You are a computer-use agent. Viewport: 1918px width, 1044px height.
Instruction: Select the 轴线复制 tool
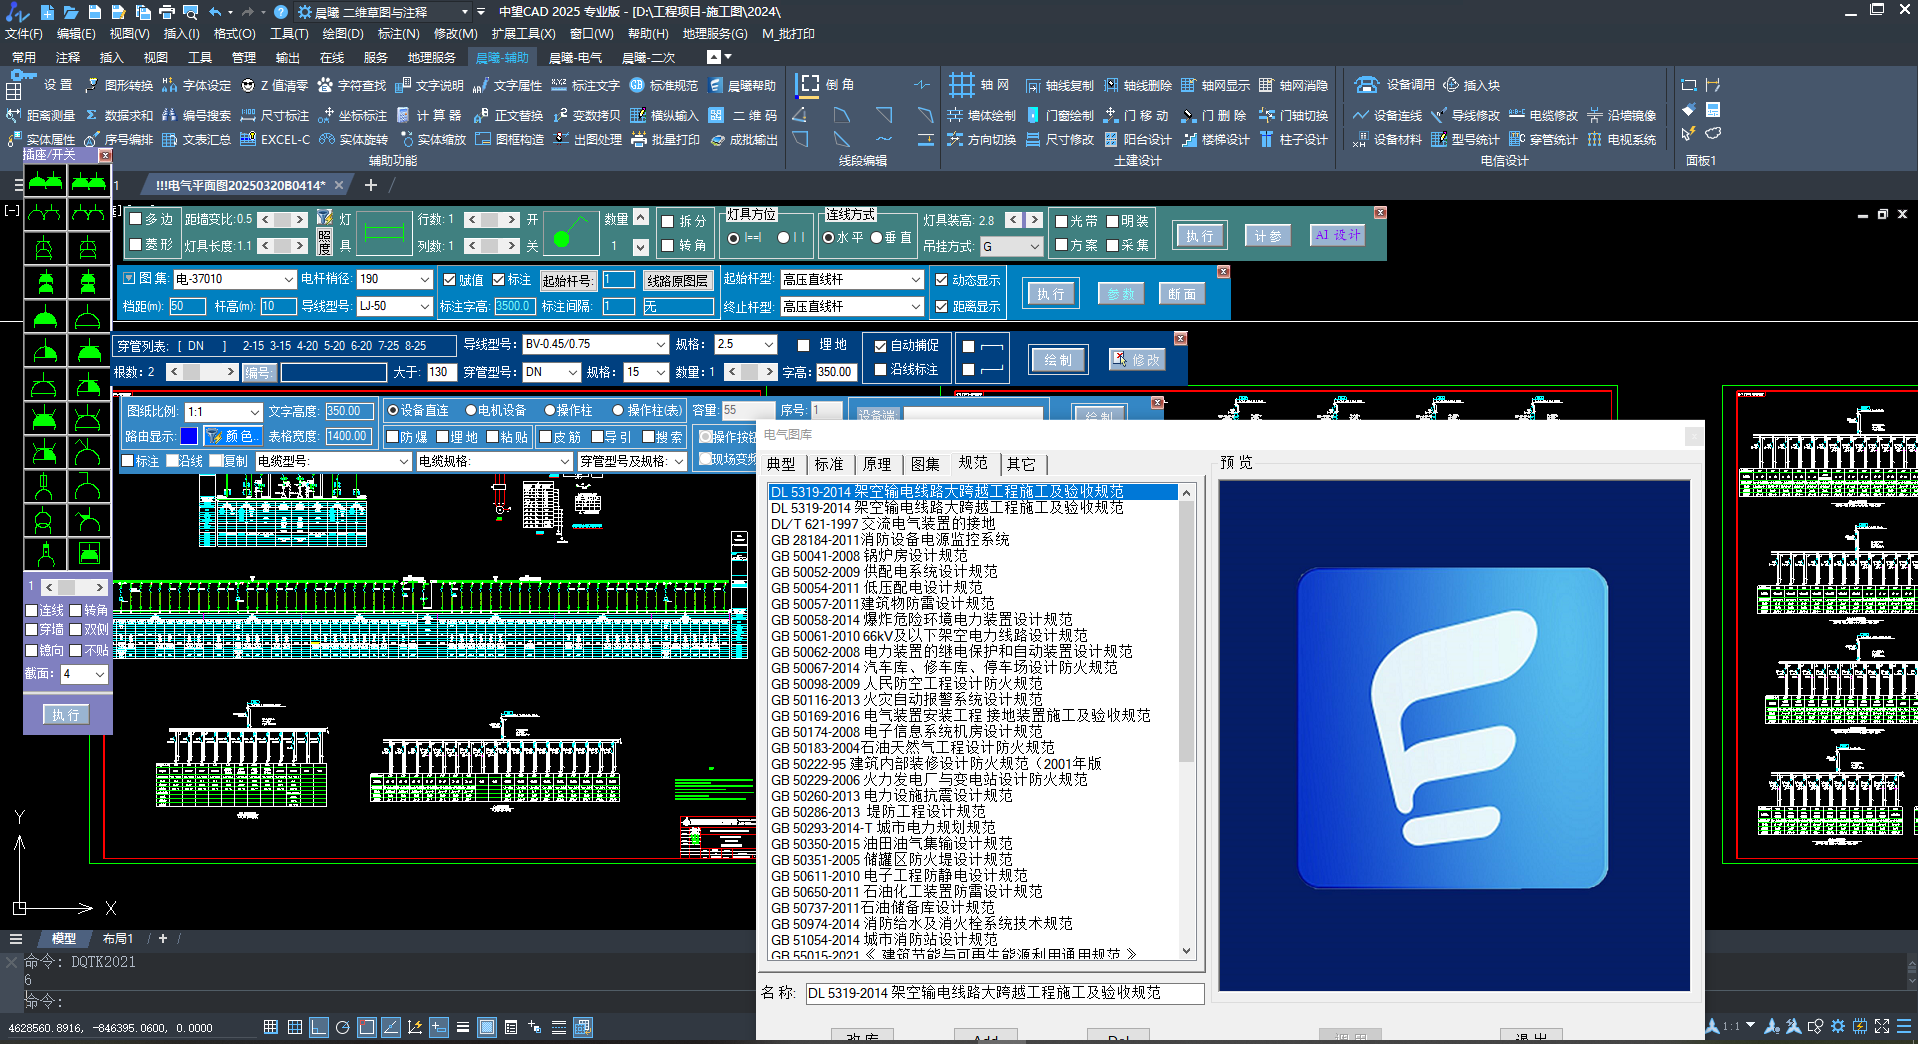click(1060, 86)
